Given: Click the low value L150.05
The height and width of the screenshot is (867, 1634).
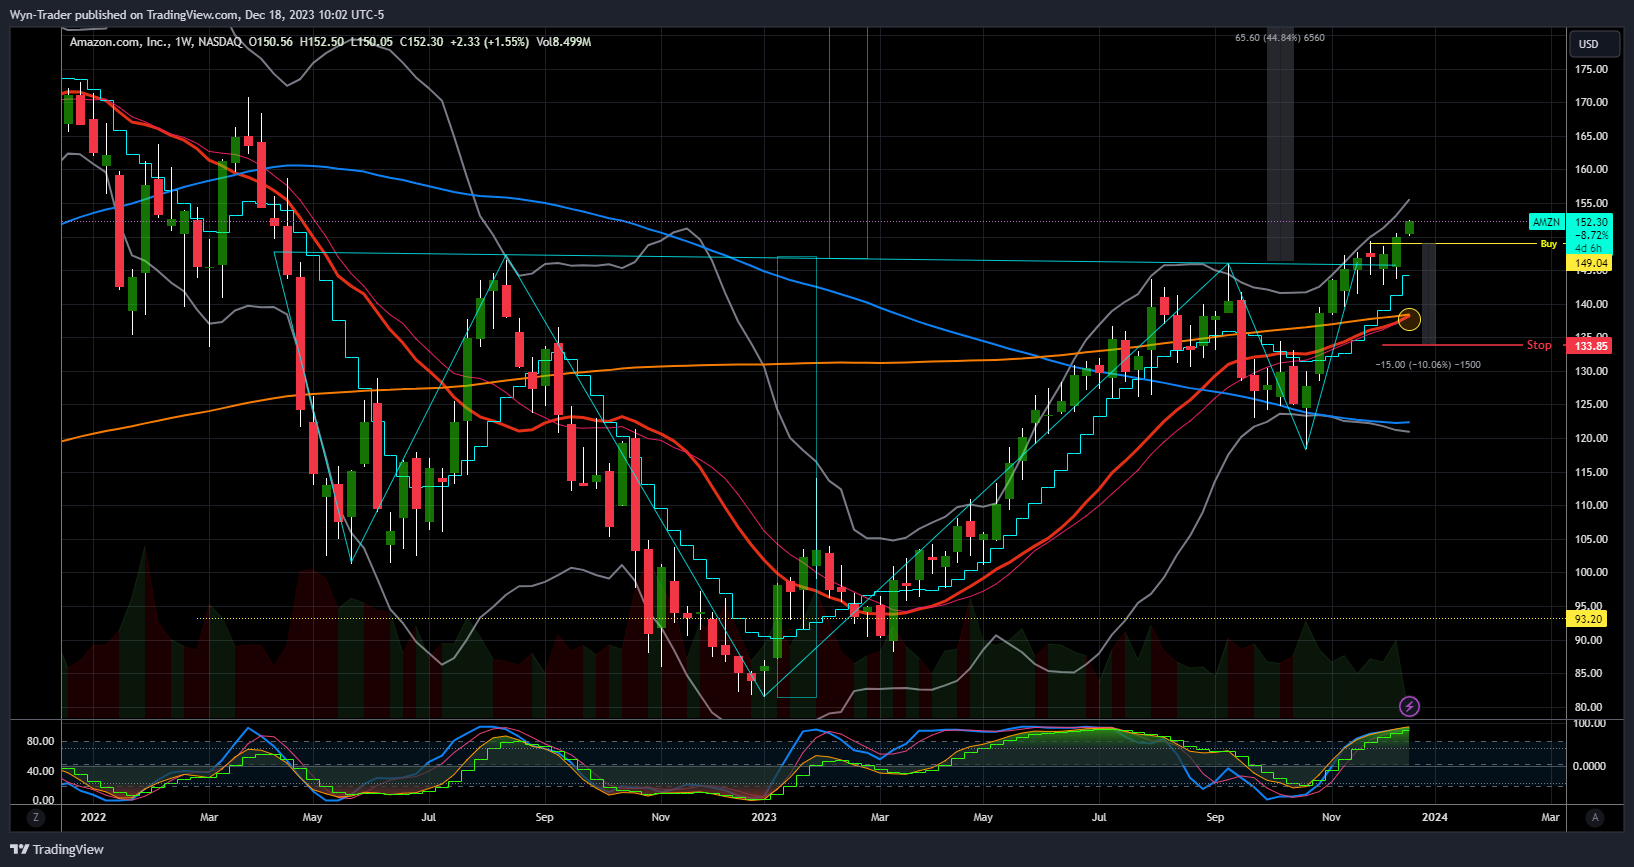Looking at the screenshot, I should pyautogui.click(x=371, y=42).
